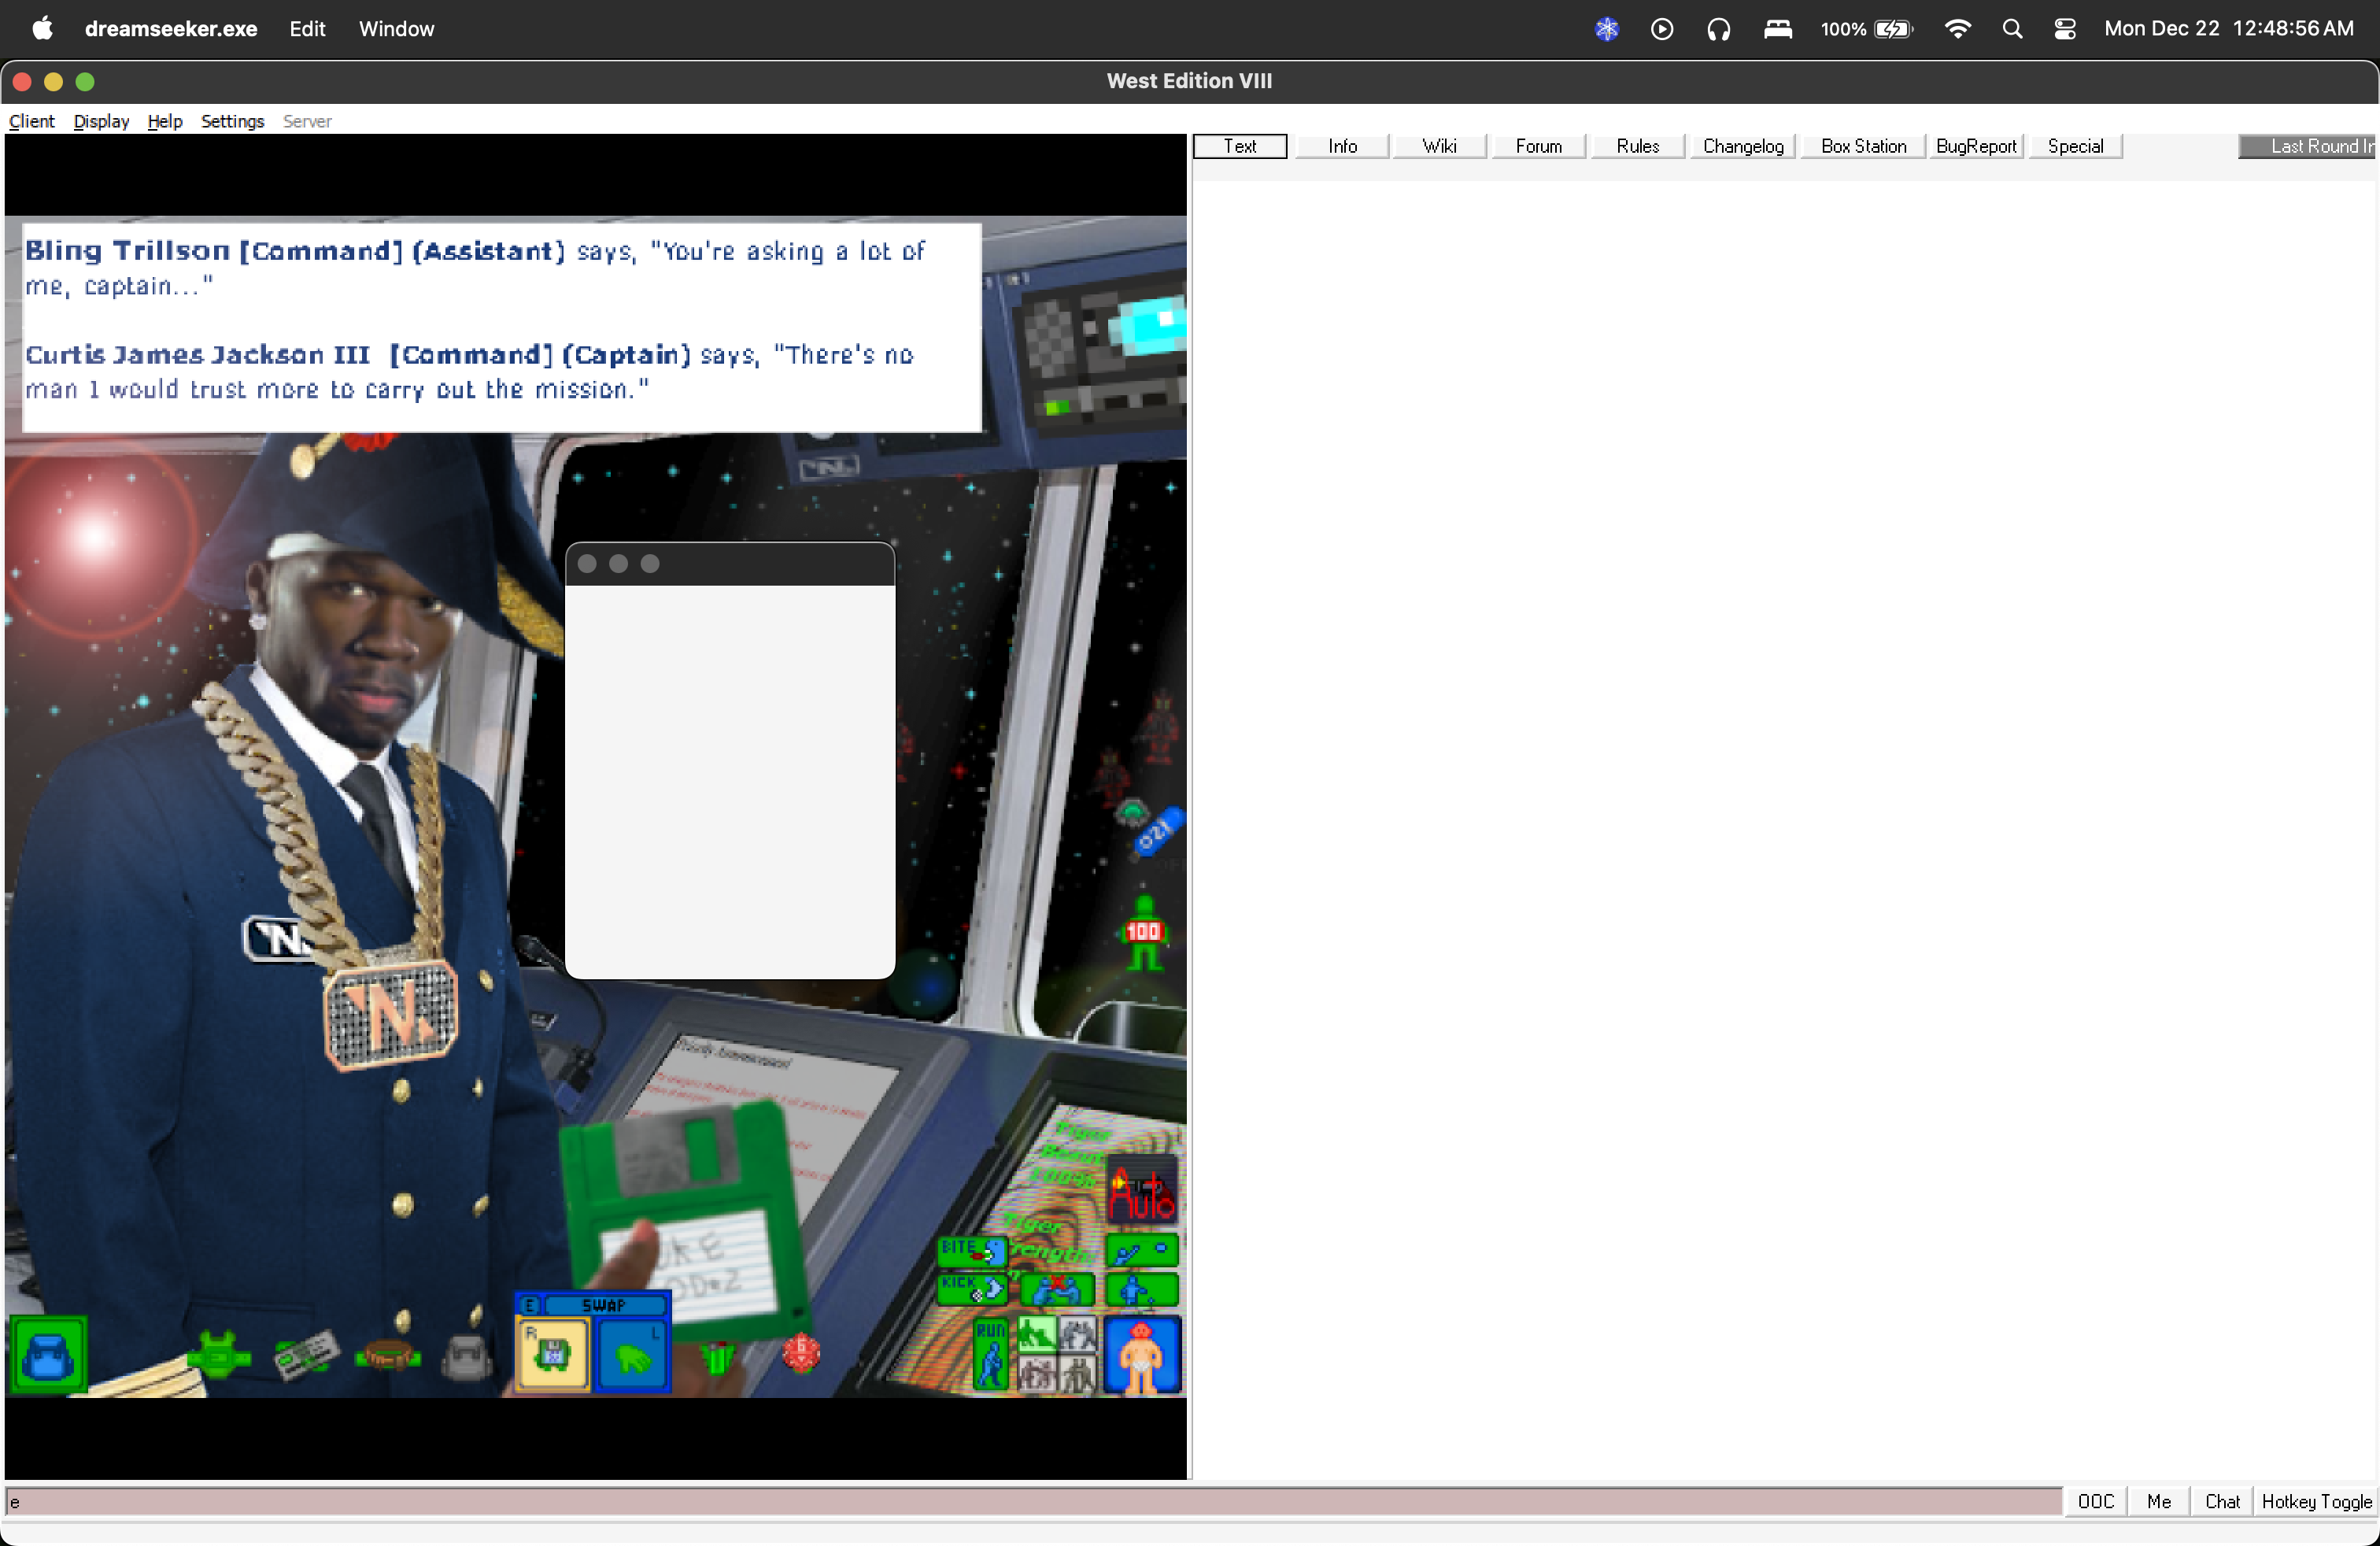The width and height of the screenshot is (2380, 1546).
Task: Open the body target doll selector
Action: coord(1142,1356)
